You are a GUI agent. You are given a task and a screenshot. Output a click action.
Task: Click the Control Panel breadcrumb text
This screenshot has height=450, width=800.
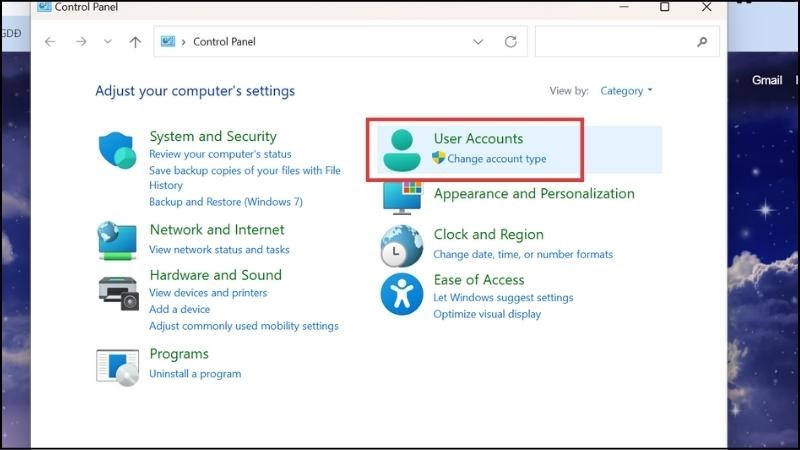(x=224, y=42)
